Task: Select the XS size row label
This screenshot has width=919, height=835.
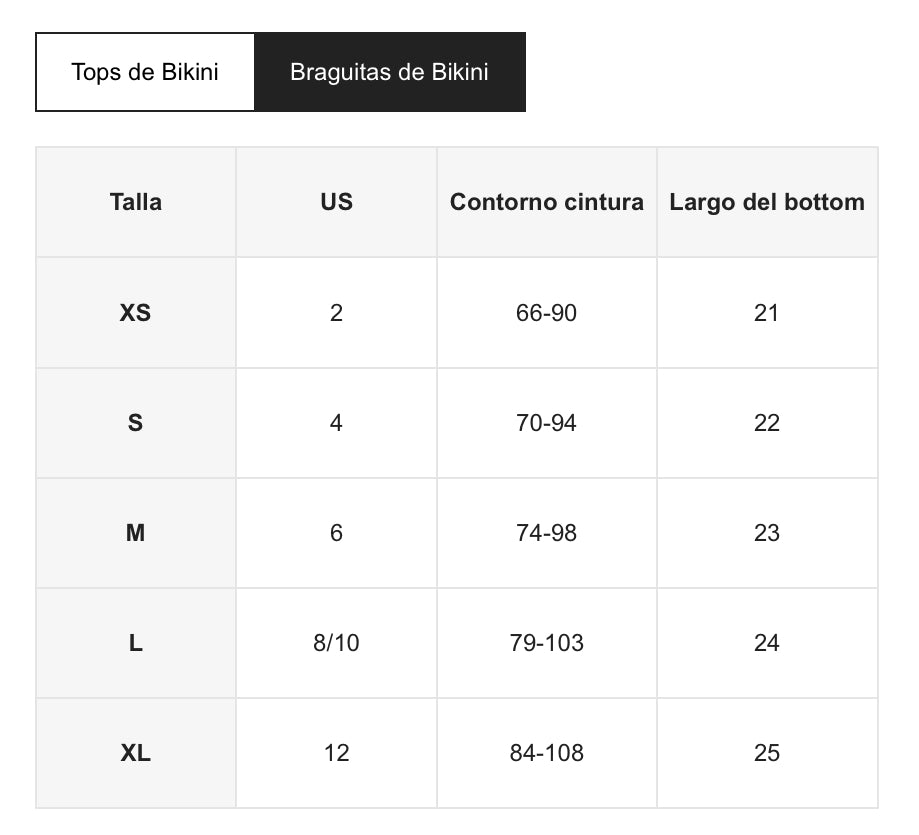Action: point(136,313)
